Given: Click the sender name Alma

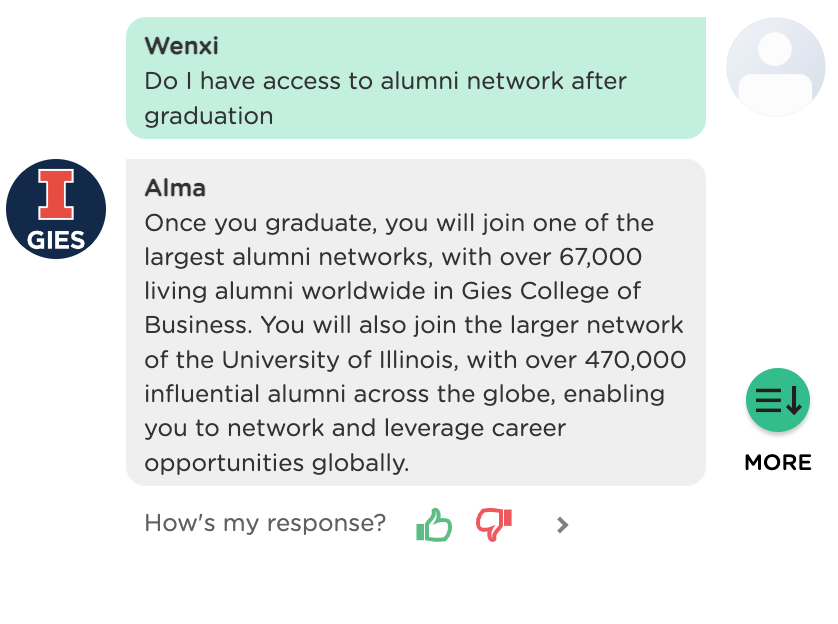Looking at the screenshot, I should tap(175, 188).
